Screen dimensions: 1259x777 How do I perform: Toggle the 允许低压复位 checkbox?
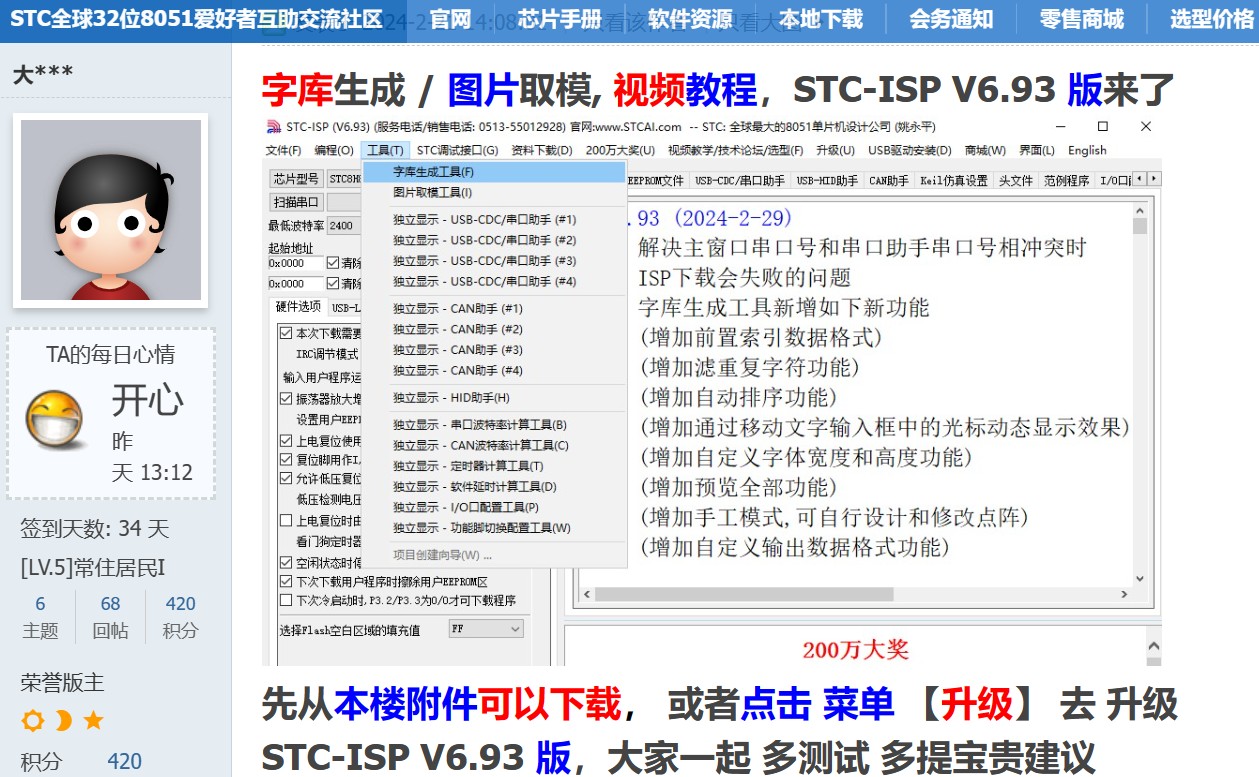[x=286, y=478]
